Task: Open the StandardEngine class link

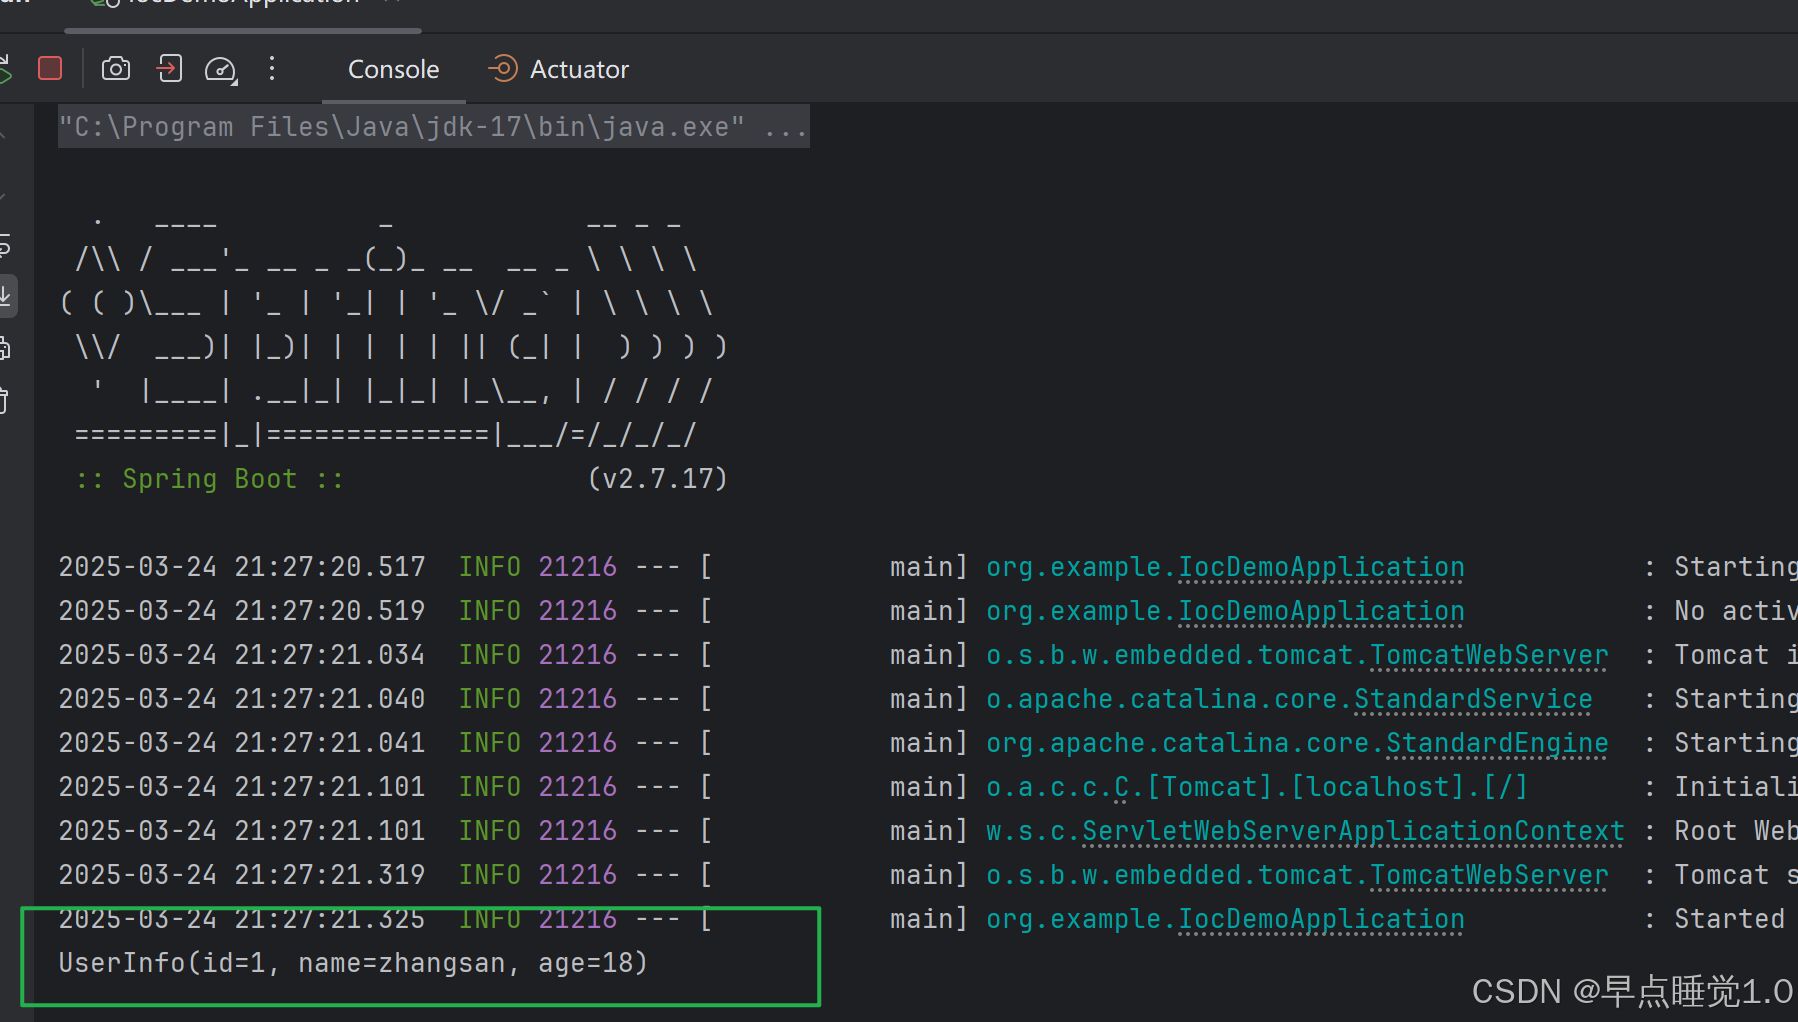Action: pos(1497,743)
